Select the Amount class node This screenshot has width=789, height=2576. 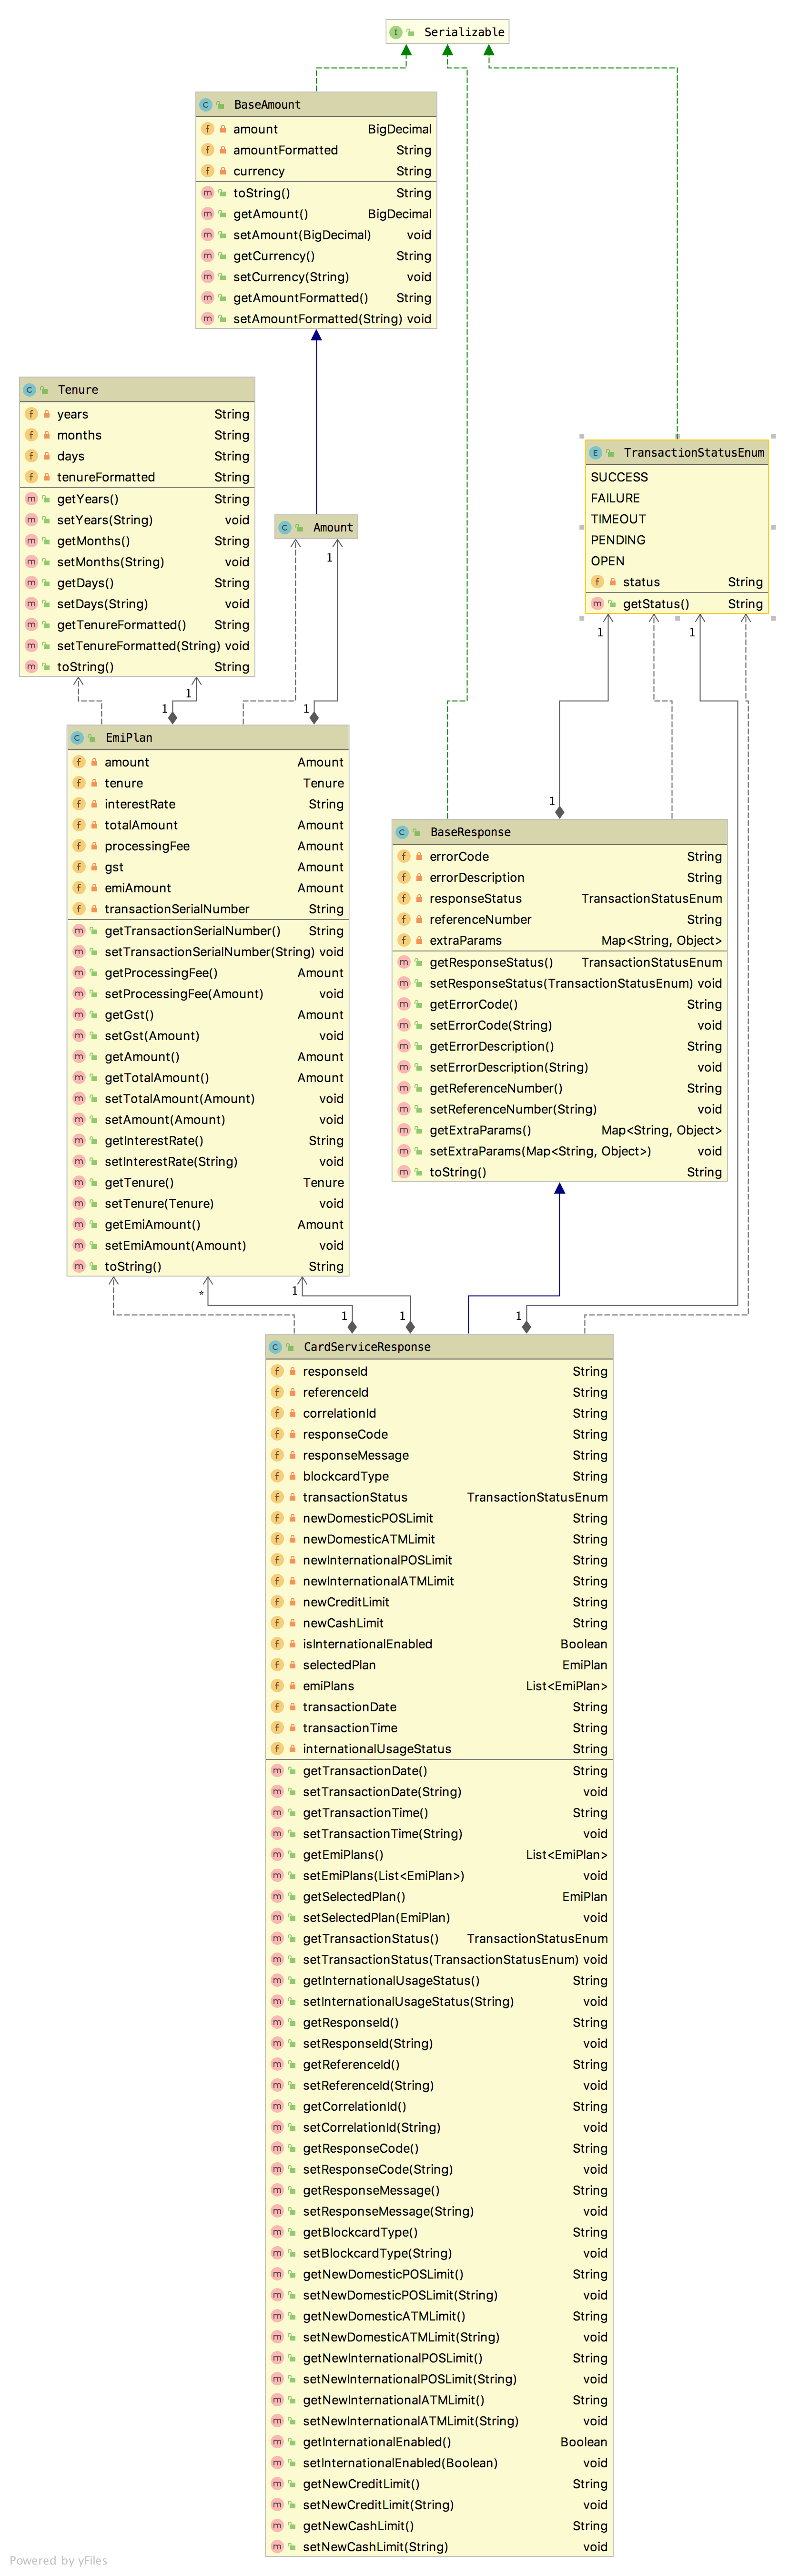click(x=316, y=527)
